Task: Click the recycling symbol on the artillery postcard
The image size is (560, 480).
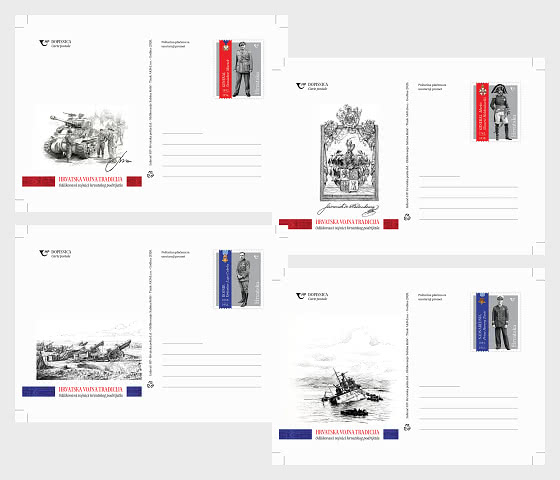Action: [x=150, y=385]
